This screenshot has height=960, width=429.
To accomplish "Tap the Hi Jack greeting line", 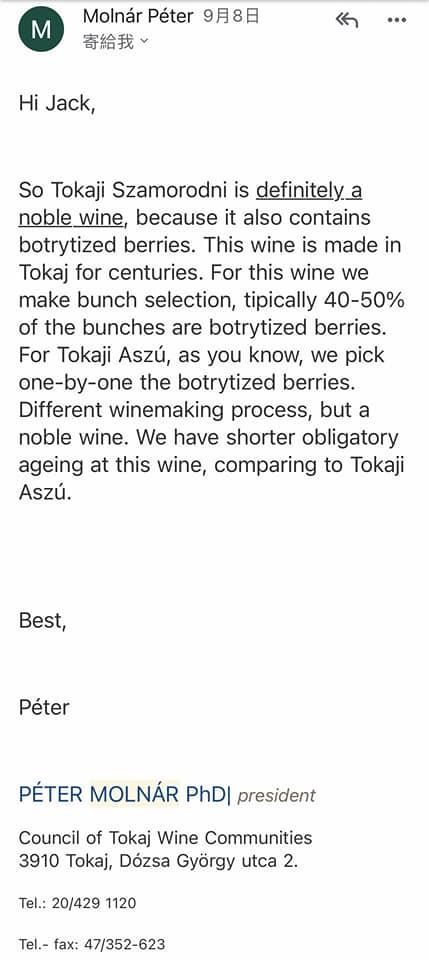I will pyautogui.click(x=57, y=103).
